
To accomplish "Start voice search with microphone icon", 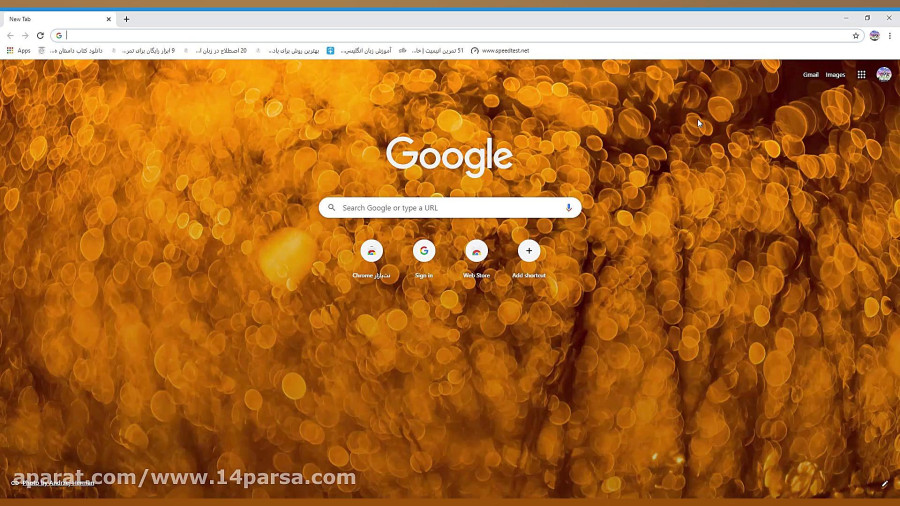I will pos(568,208).
